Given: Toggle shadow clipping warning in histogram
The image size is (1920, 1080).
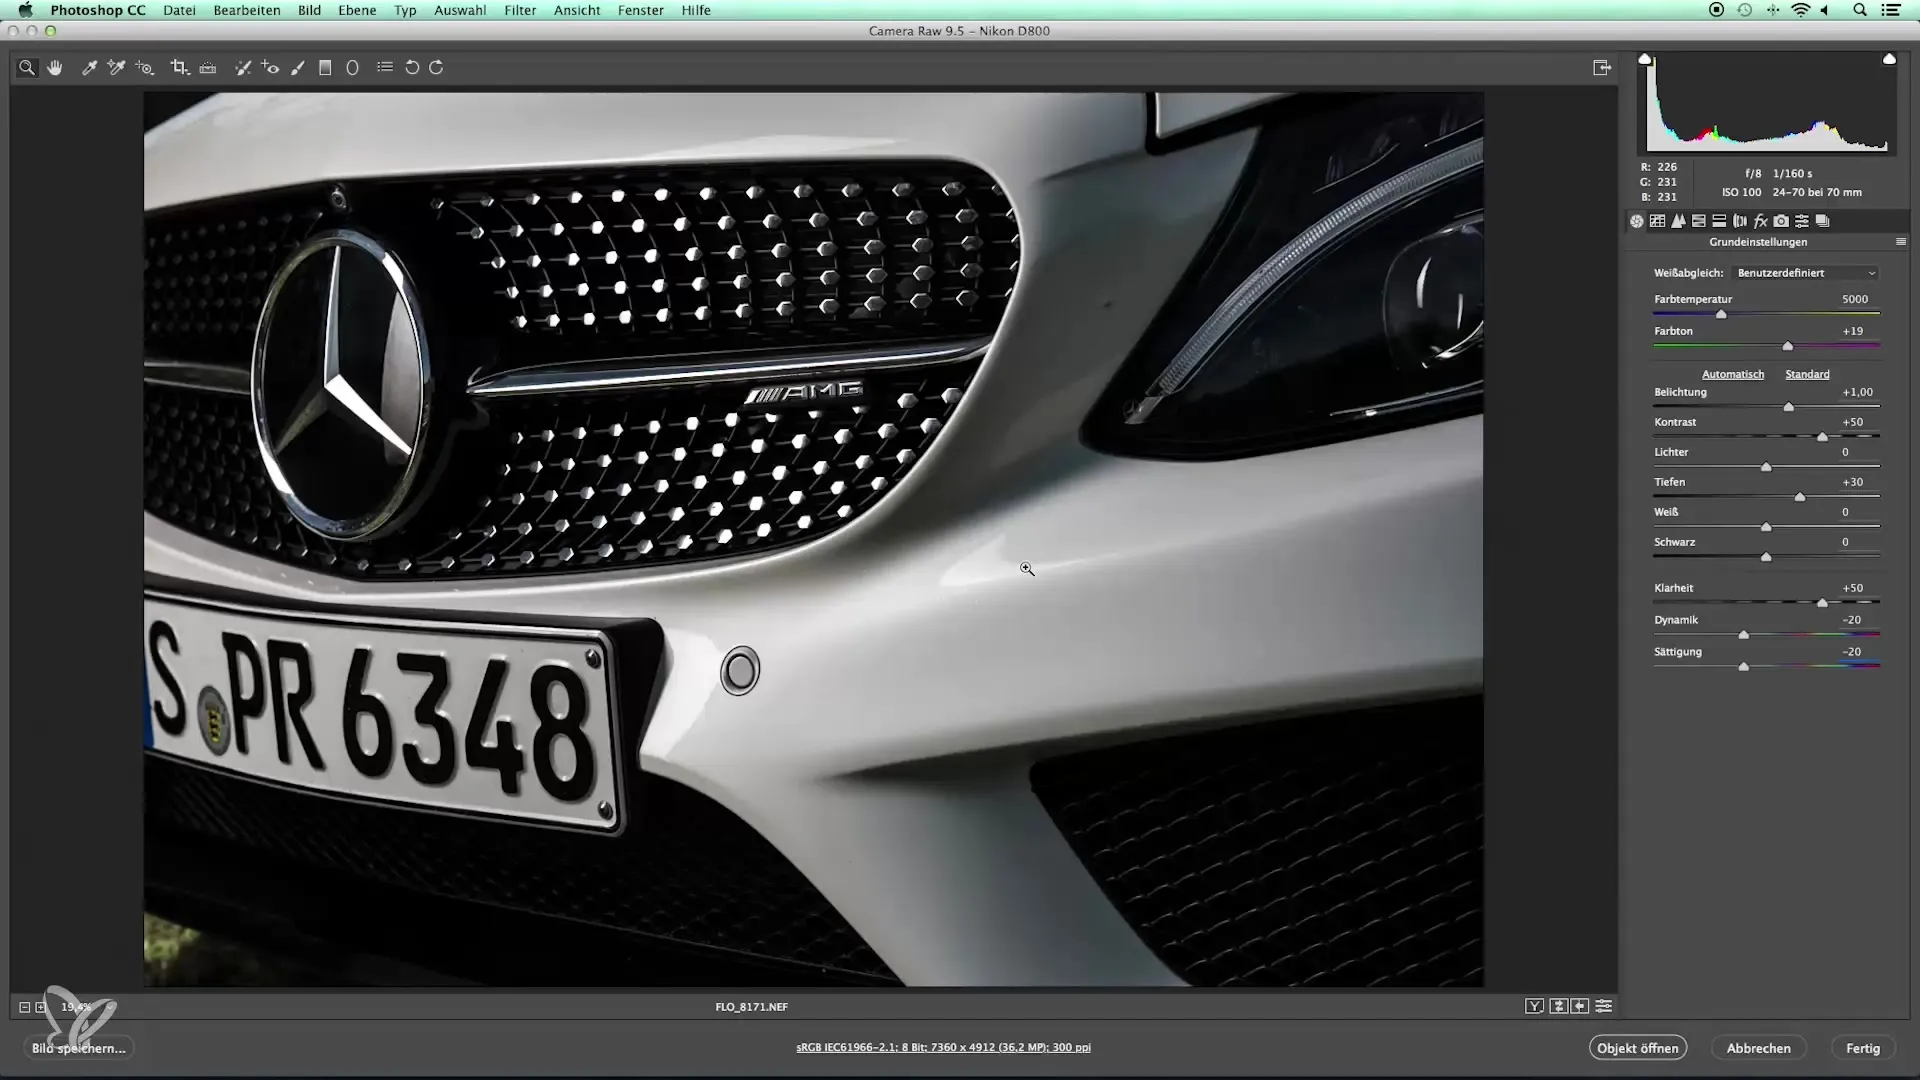Looking at the screenshot, I should pyautogui.click(x=1645, y=59).
